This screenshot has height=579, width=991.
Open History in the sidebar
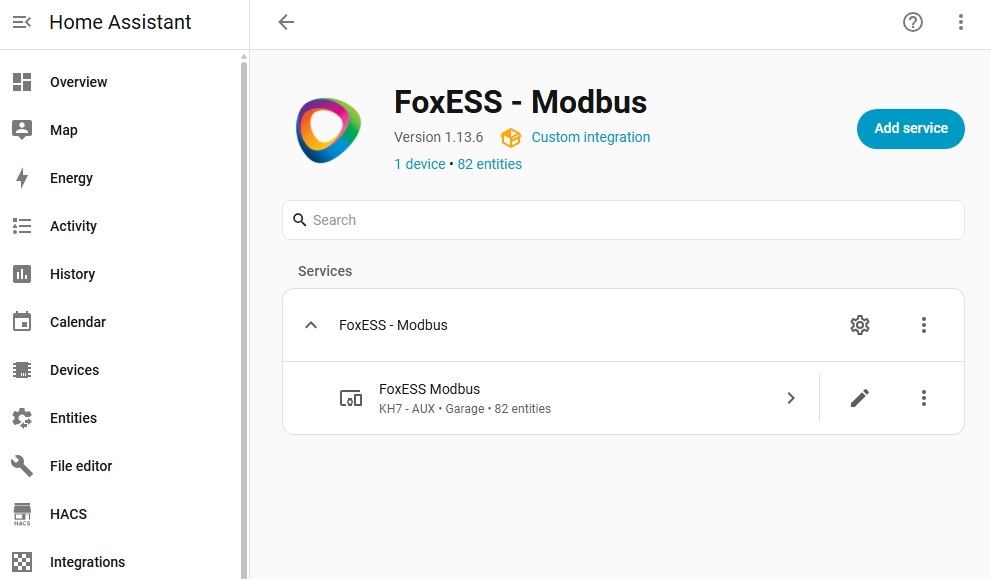click(x=120, y=274)
